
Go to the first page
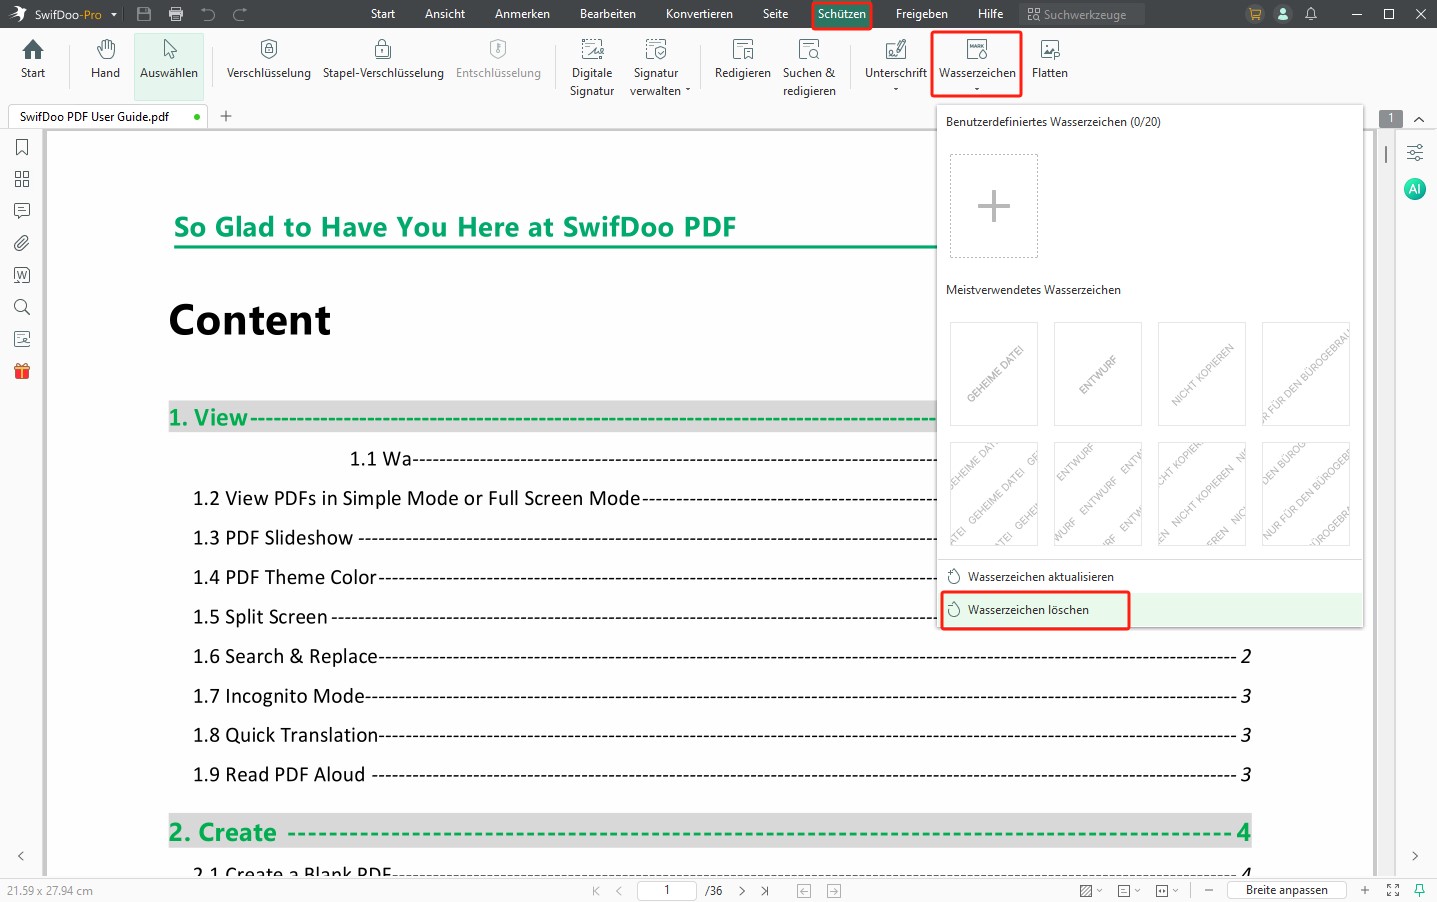[x=596, y=890]
